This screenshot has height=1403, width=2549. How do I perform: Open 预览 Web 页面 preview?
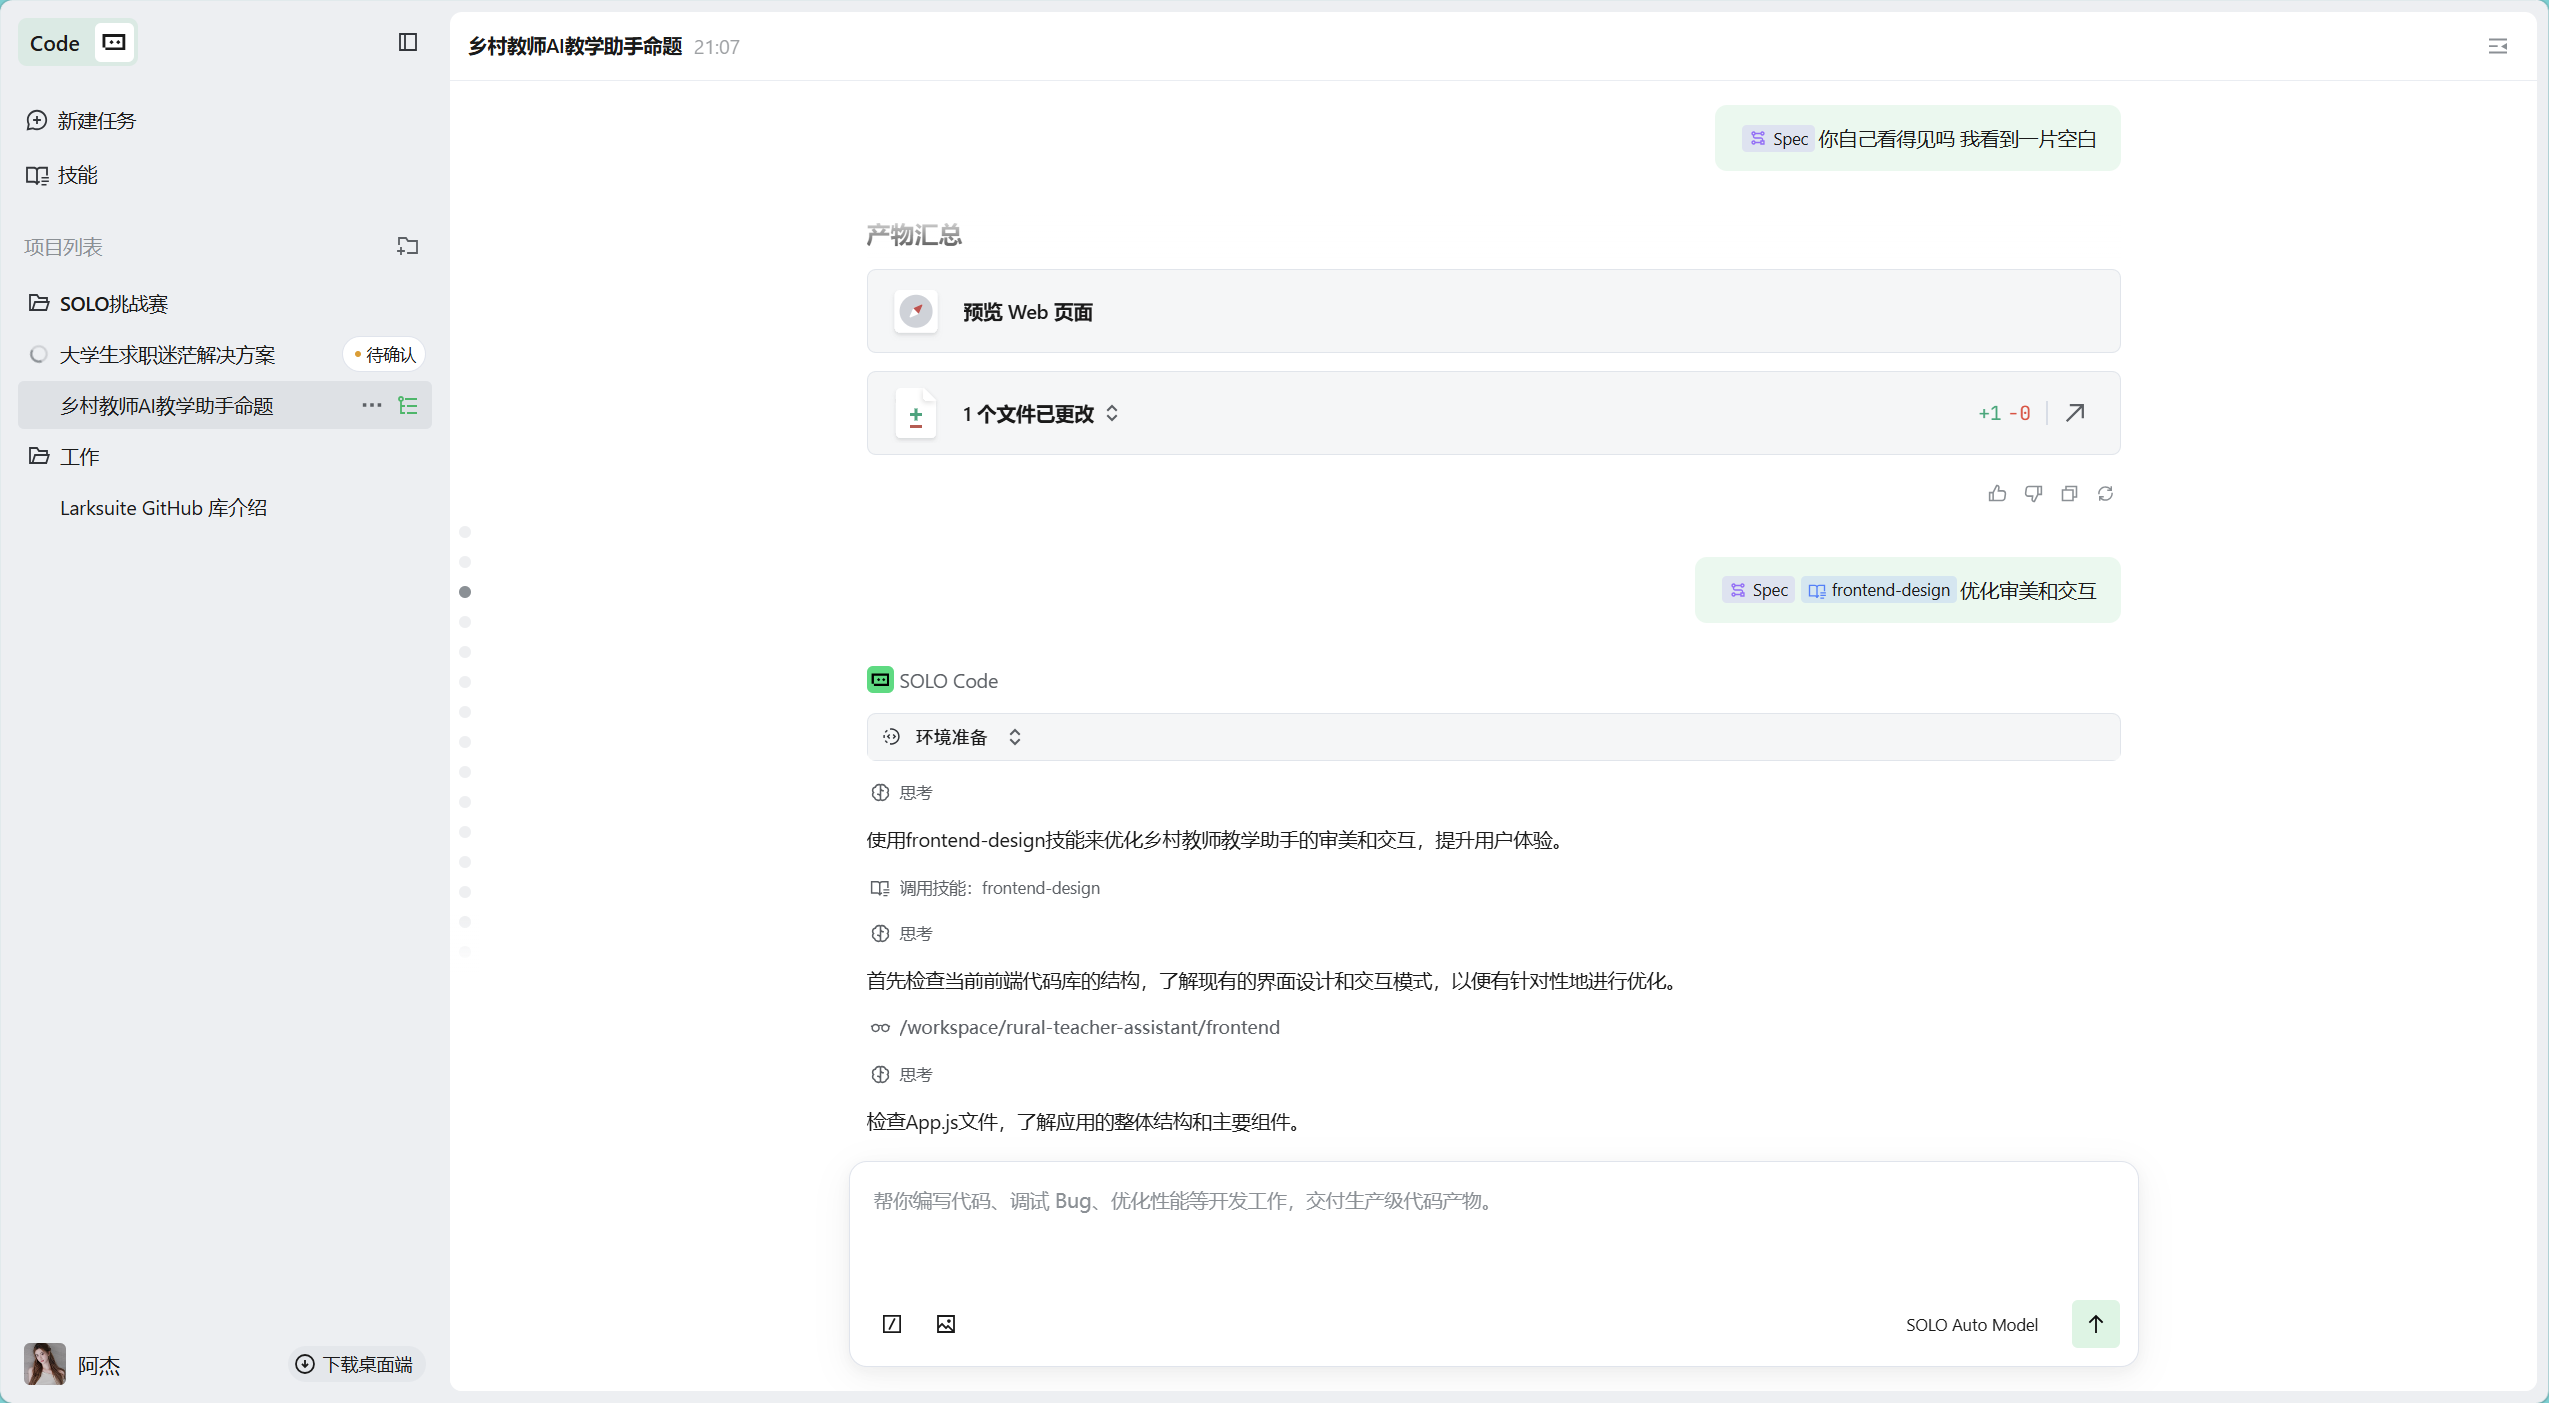click(1026, 312)
